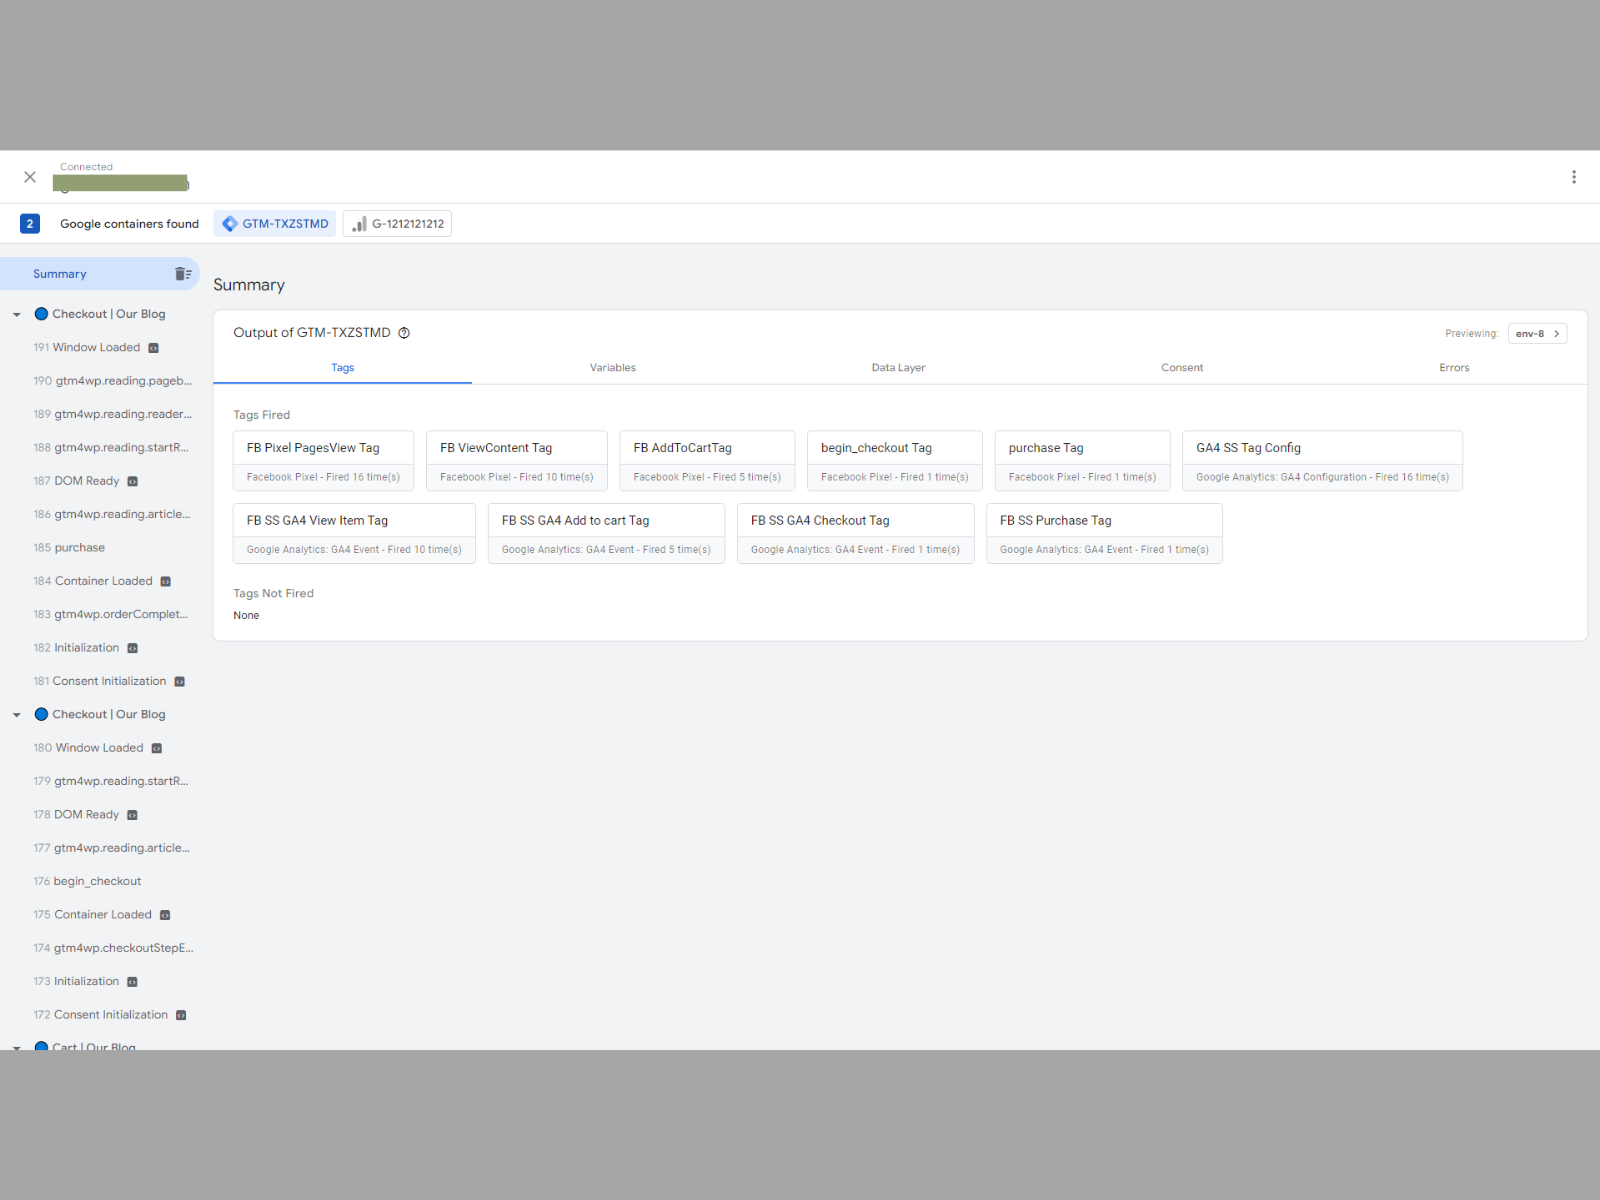Click the API icon beside 184 Container Loaded
The image size is (1600, 1200).
coord(166,580)
